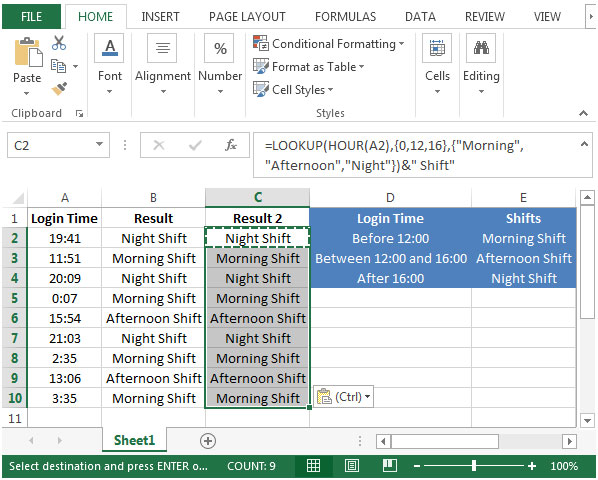Select cell A2 with 19:41
Image resolution: width=598 pixels, height=480 pixels.
(64, 238)
